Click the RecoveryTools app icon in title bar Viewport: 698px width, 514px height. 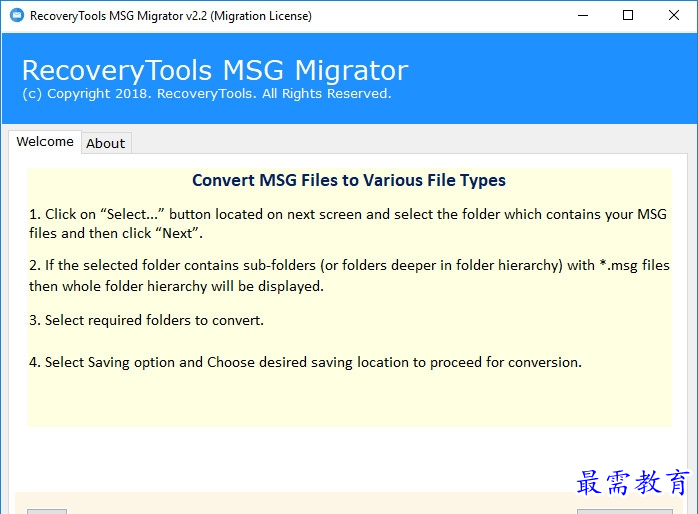point(17,15)
